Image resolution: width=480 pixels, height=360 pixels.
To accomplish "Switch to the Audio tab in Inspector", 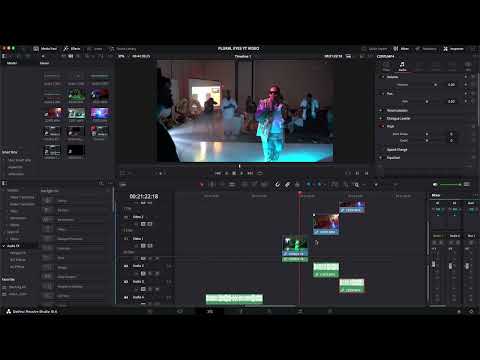I will (402, 66).
